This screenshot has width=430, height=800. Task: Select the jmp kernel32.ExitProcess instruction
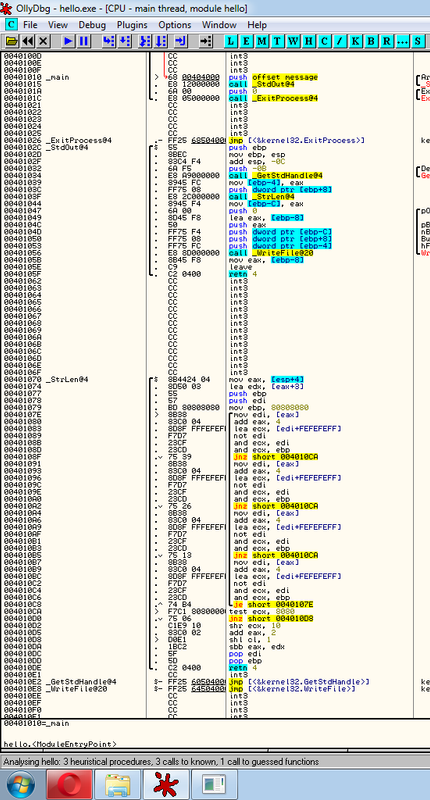pyautogui.click(x=297, y=140)
